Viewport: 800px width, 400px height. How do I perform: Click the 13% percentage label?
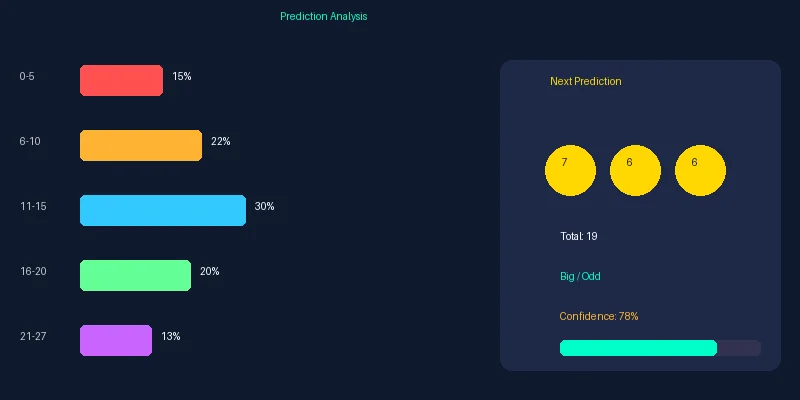170,336
